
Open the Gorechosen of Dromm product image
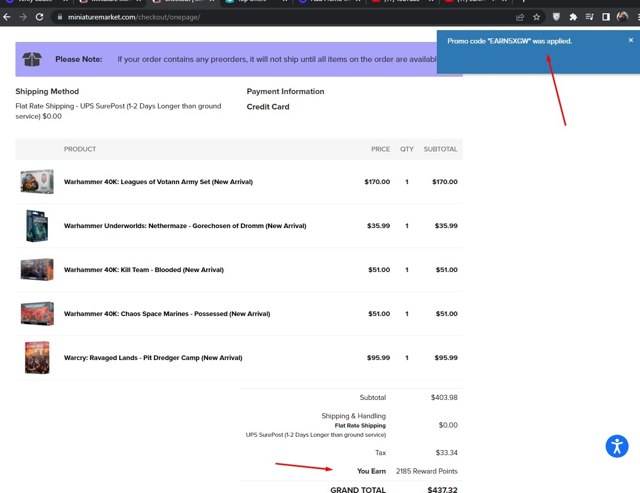pyautogui.click(x=37, y=226)
